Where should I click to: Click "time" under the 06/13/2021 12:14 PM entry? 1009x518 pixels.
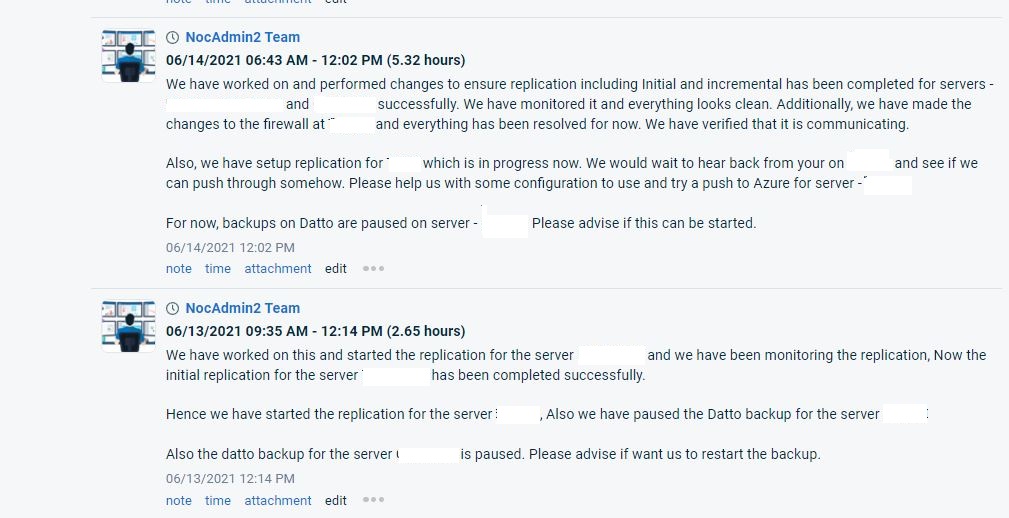pos(218,500)
